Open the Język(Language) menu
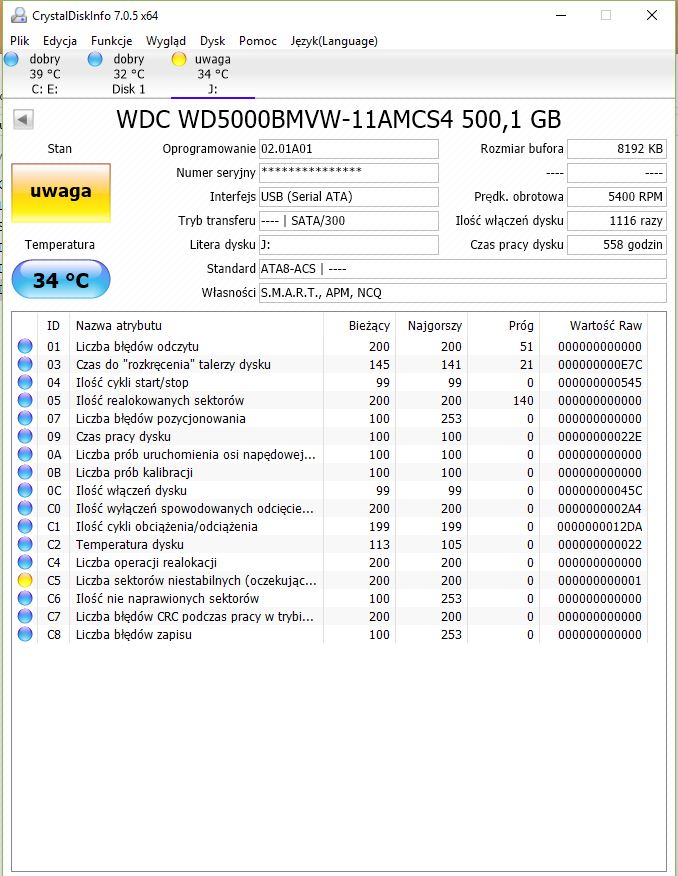Viewport: 678px width, 876px height. click(334, 41)
